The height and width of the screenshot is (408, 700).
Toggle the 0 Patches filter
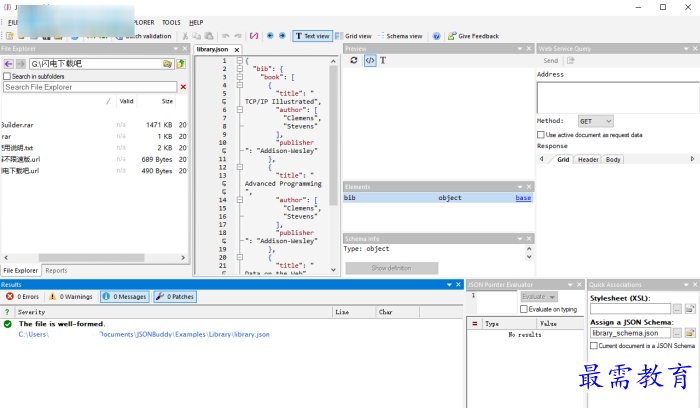point(175,296)
